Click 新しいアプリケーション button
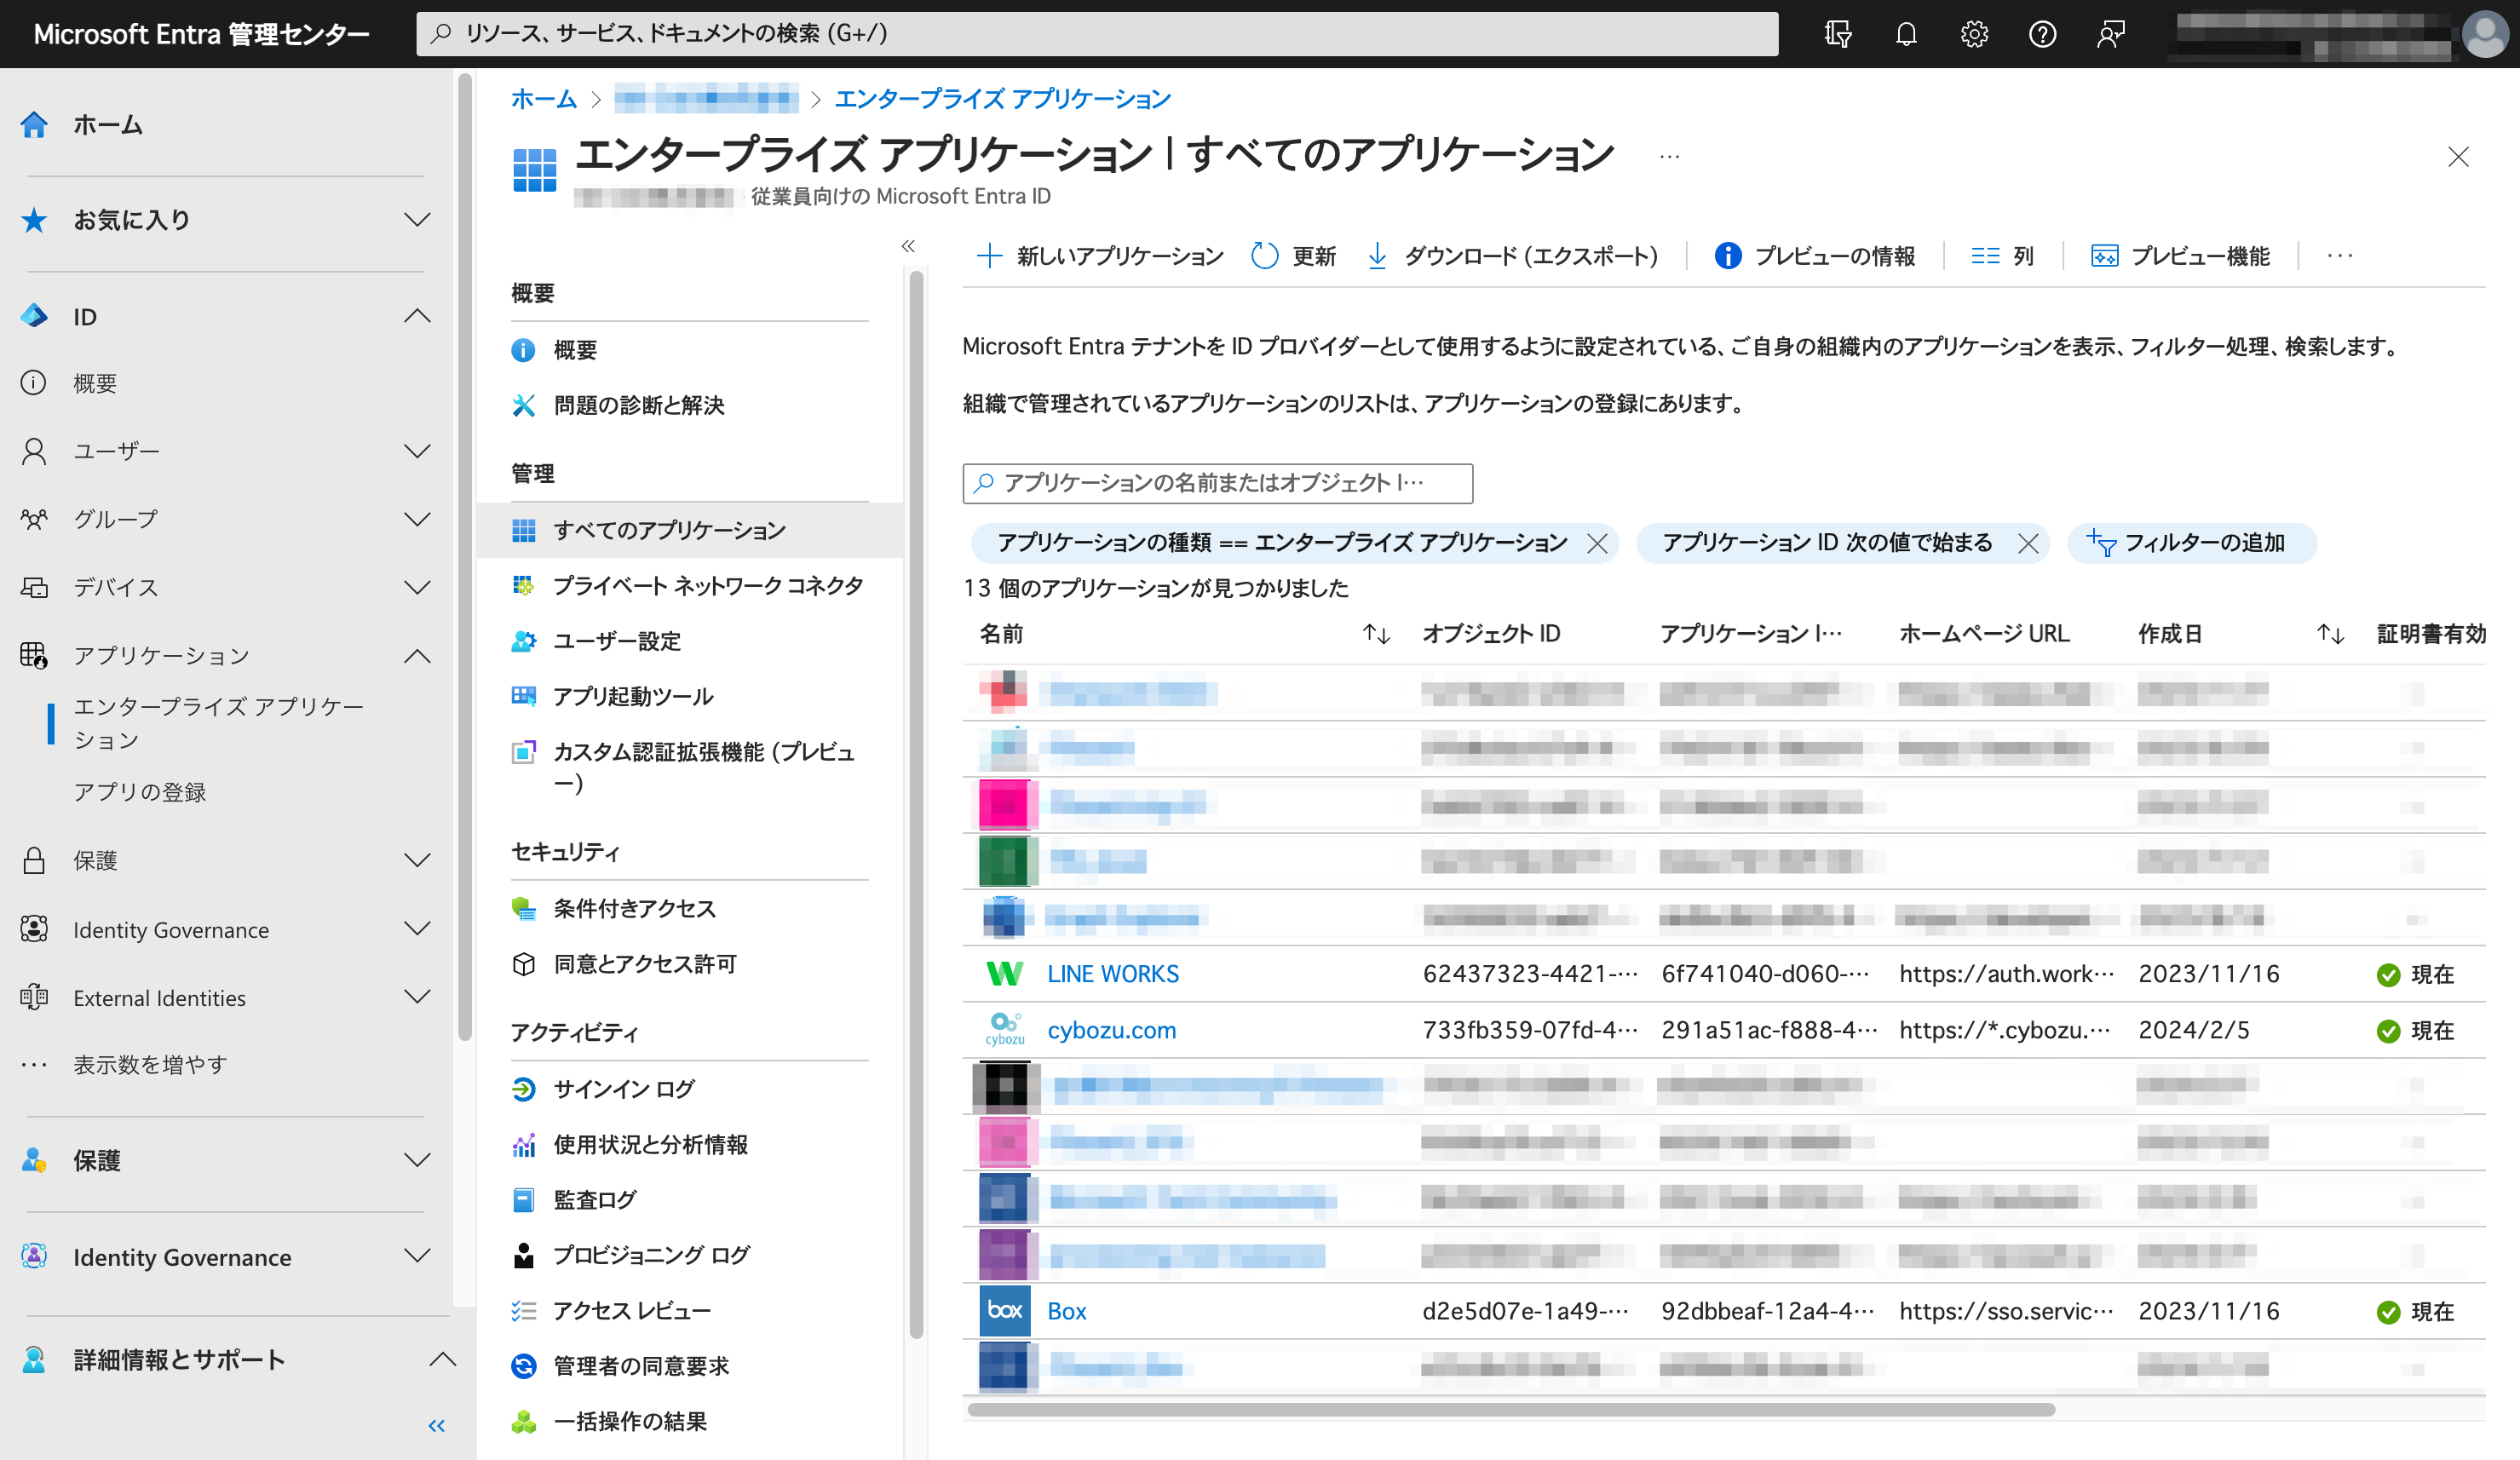Viewport: 2520px width, 1460px height. tap(1100, 256)
